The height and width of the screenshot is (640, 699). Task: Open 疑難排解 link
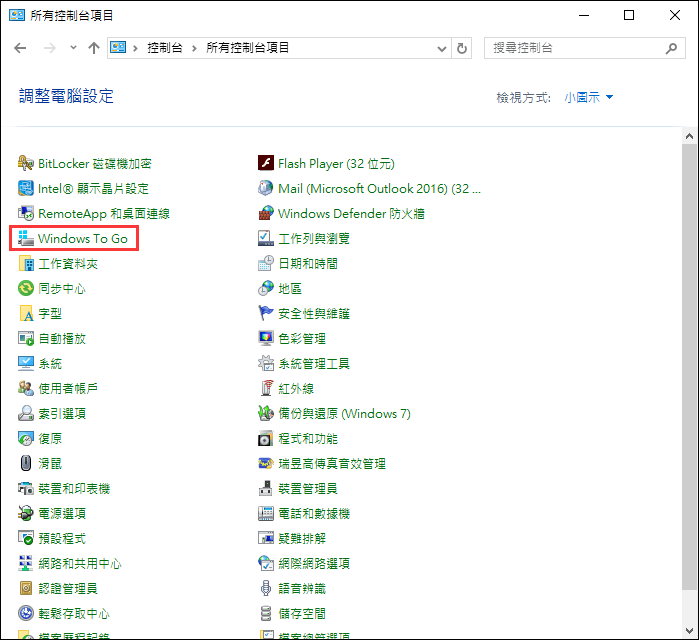click(x=302, y=538)
